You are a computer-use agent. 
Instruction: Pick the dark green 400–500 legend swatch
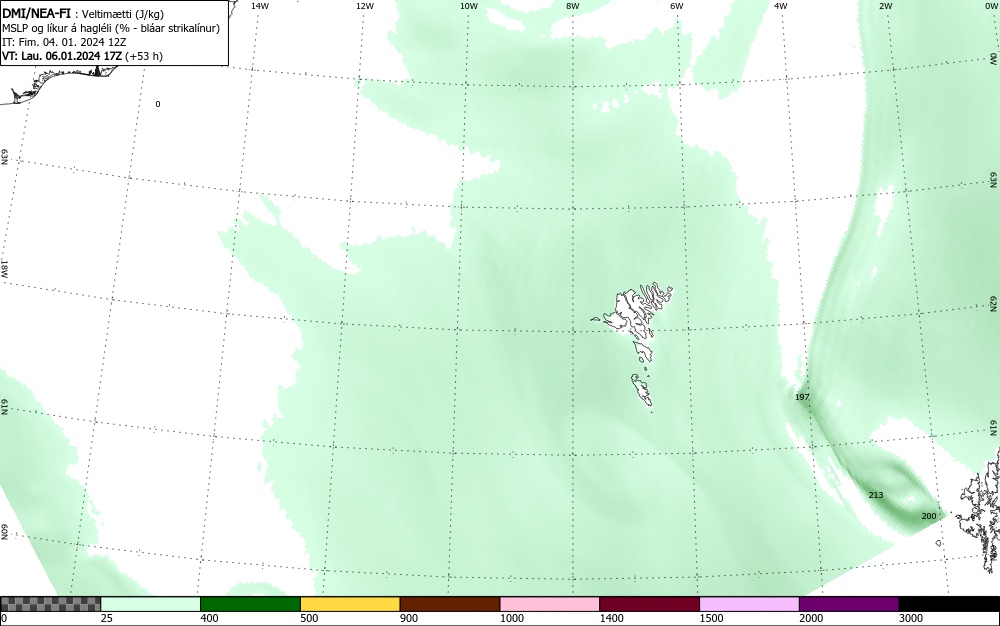[250, 604]
